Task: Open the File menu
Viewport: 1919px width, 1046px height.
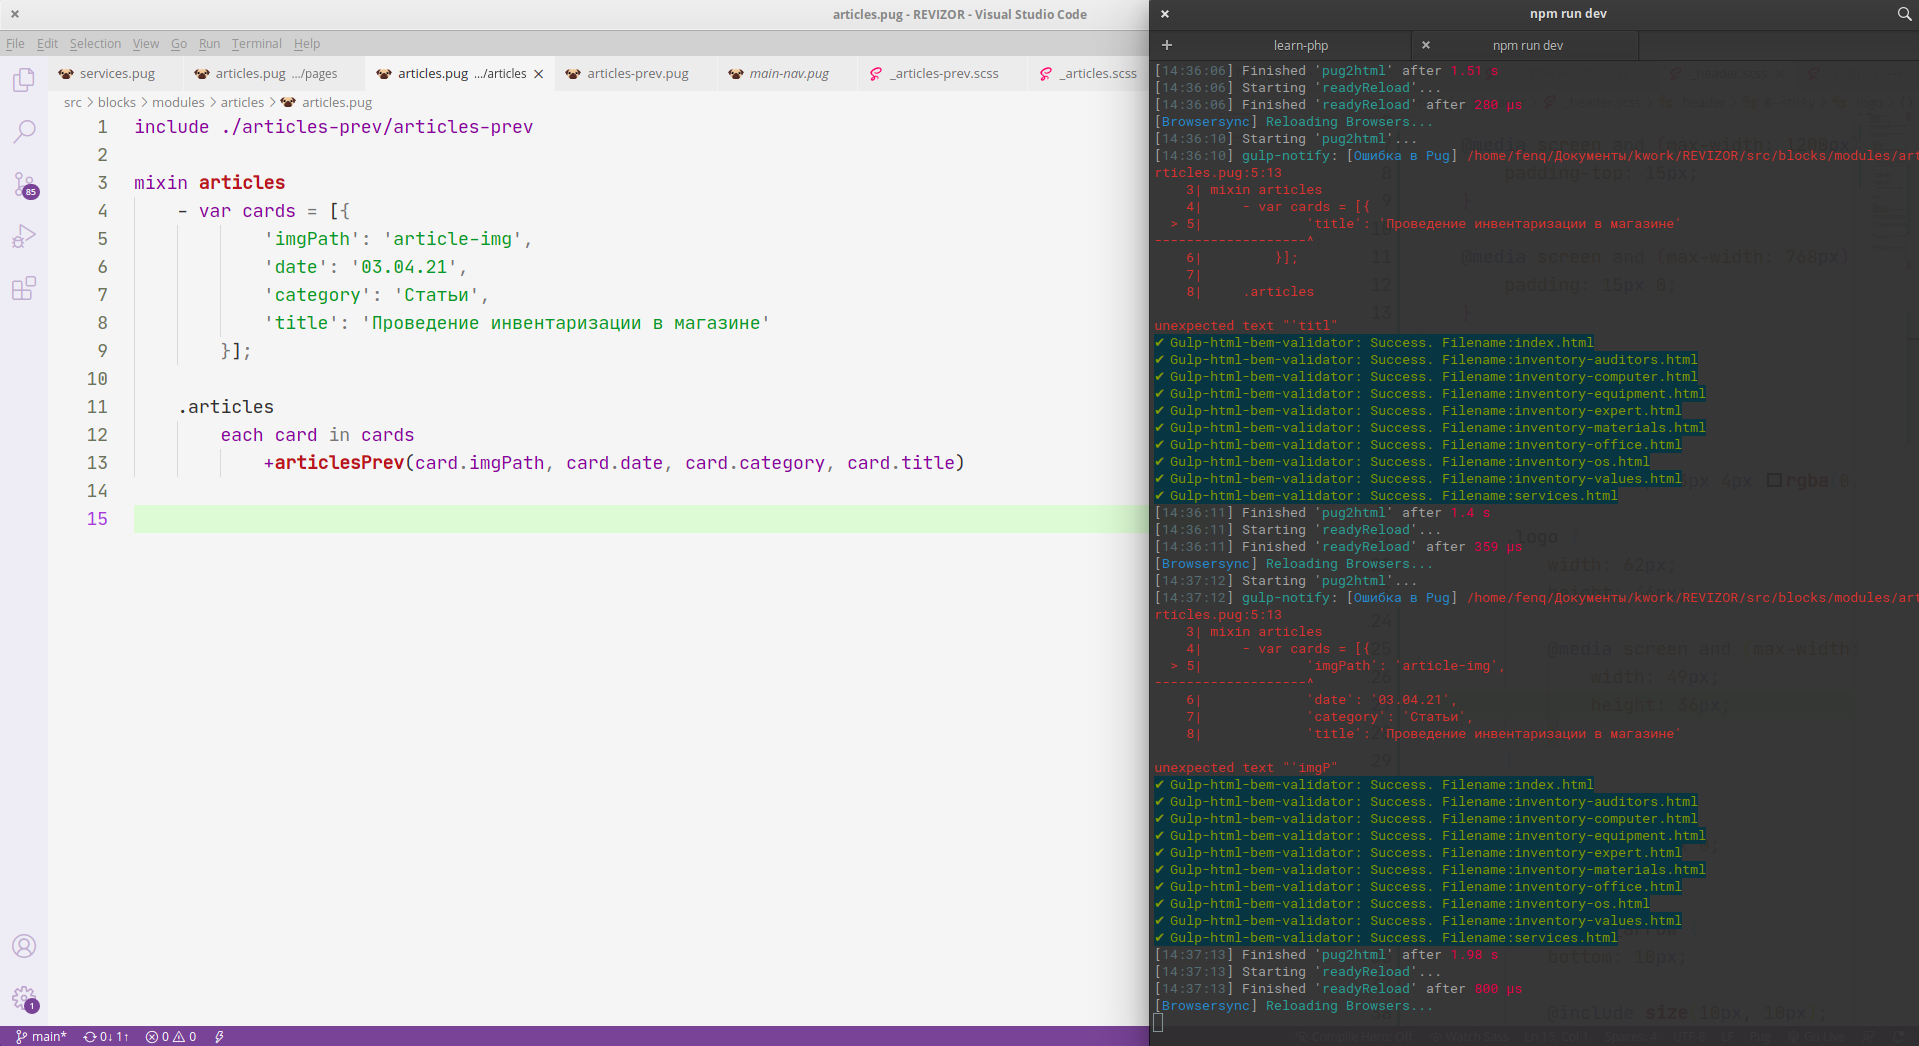Action: point(15,44)
